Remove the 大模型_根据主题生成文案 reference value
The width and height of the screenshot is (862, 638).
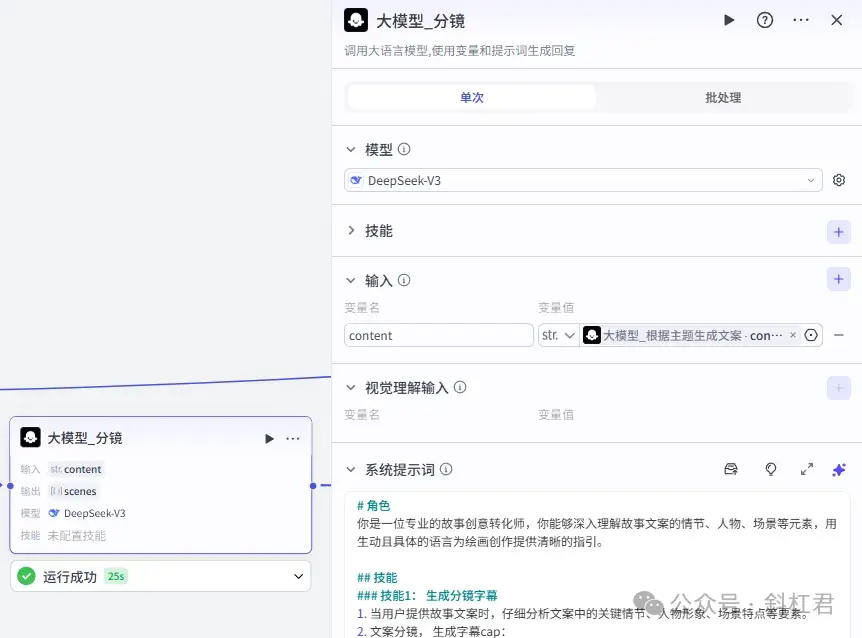pyautogui.click(x=793, y=335)
